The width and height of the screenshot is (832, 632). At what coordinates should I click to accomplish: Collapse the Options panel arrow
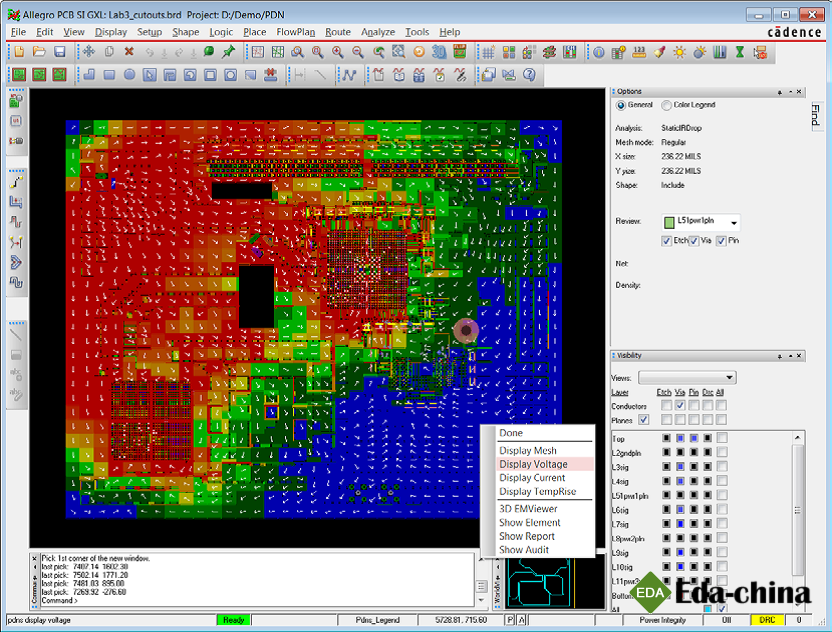pyautogui.click(x=790, y=92)
